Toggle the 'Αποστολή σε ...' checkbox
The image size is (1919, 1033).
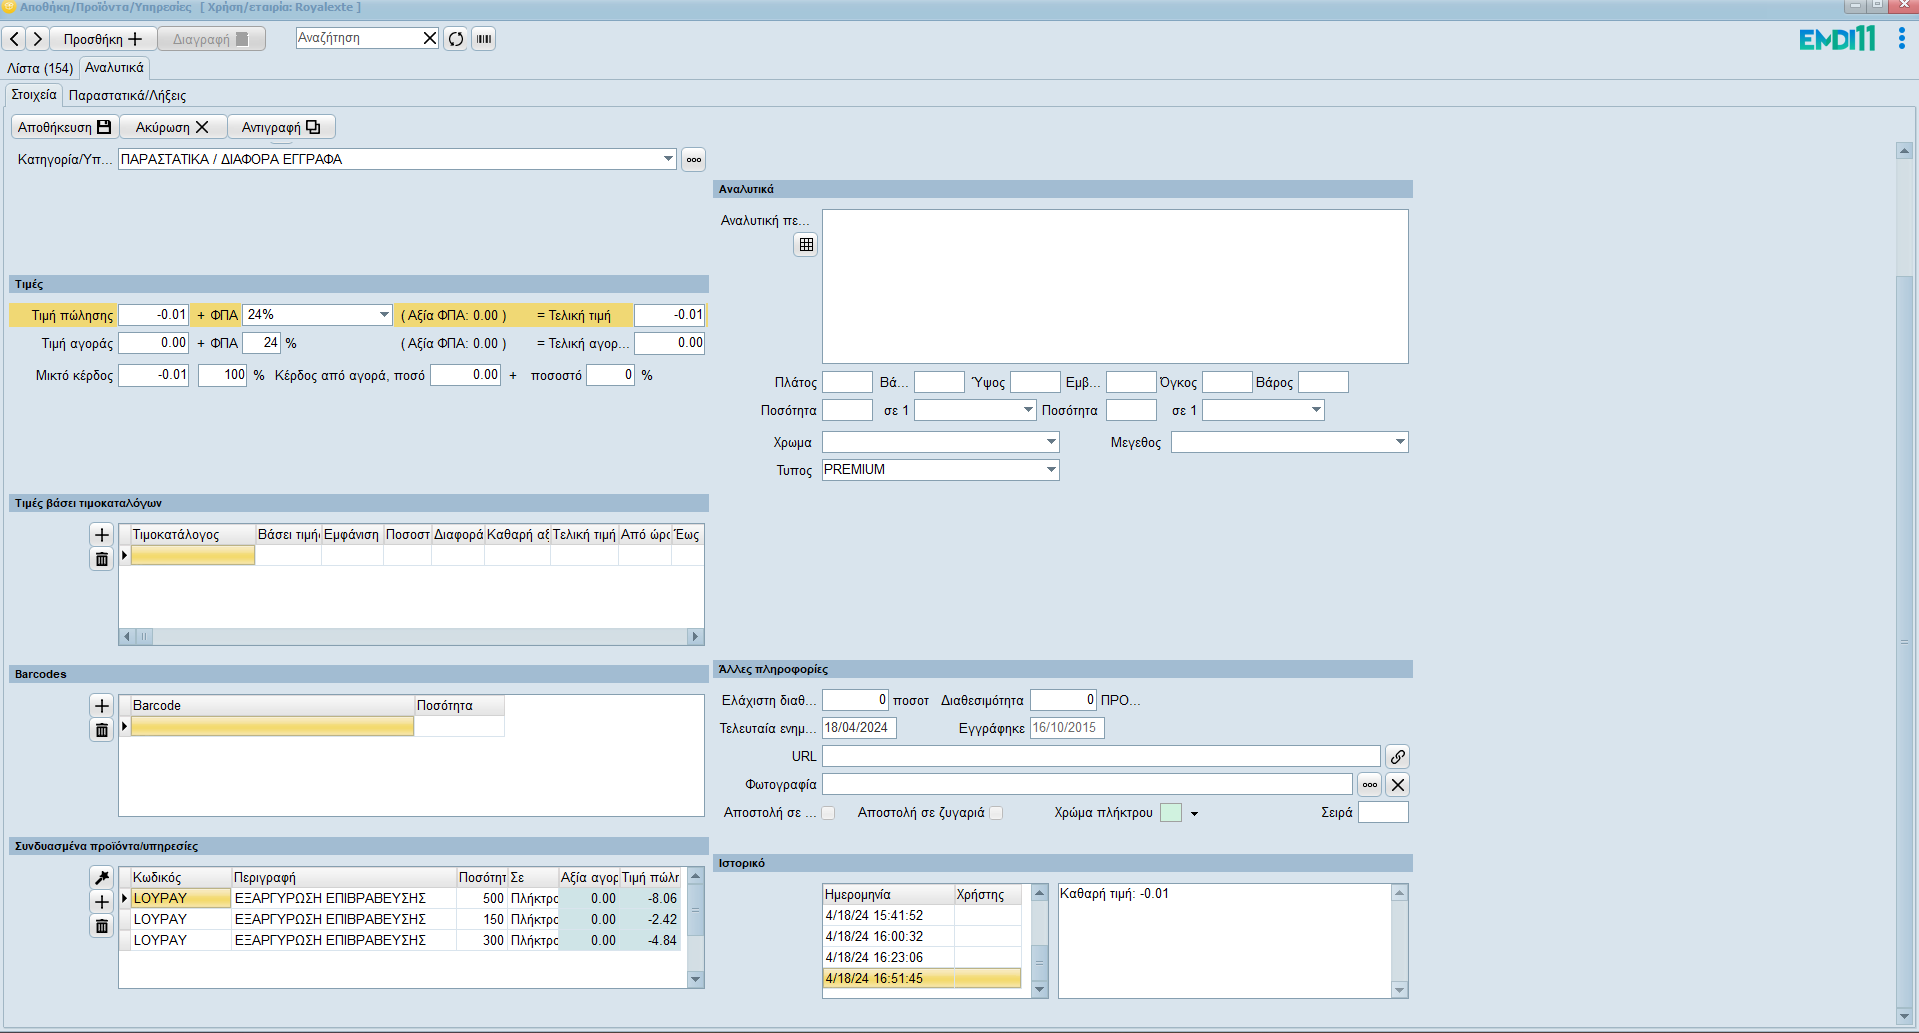(828, 813)
